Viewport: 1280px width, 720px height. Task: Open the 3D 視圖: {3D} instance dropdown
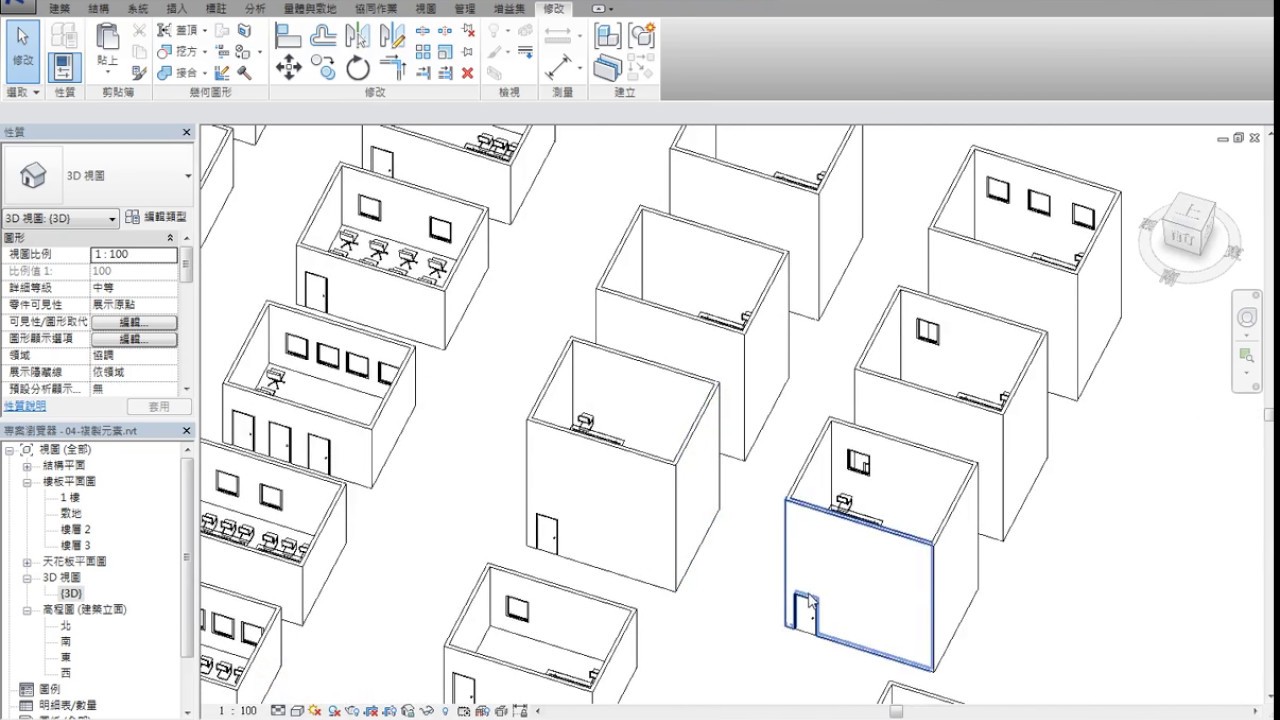click(x=112, y=218)
